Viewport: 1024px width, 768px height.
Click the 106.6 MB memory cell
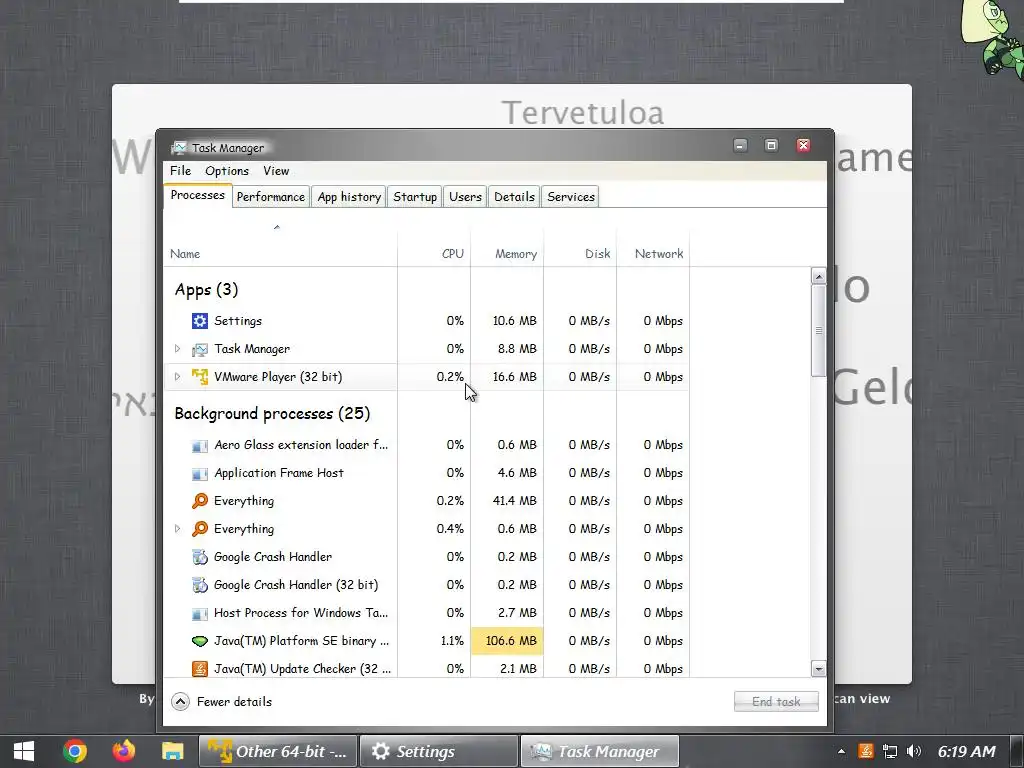pos(507,641)
